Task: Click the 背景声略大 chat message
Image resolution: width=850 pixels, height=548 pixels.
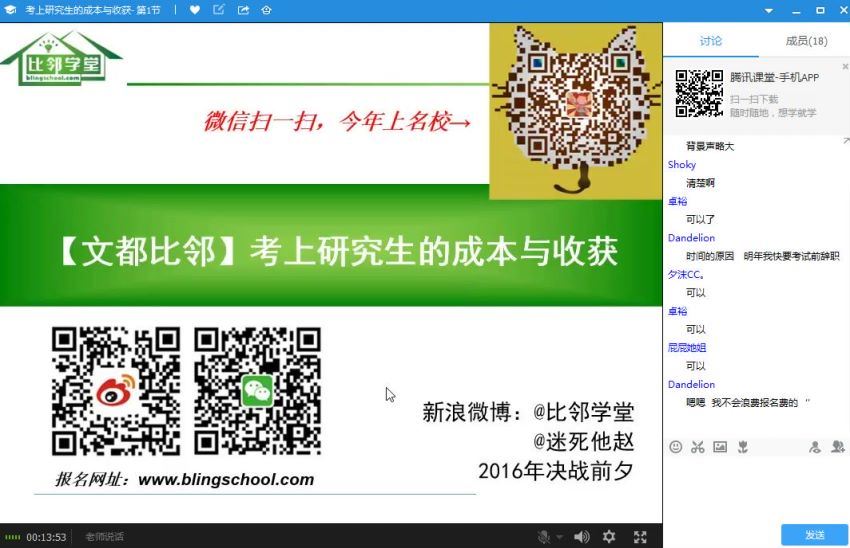Action: click(710, 146)
